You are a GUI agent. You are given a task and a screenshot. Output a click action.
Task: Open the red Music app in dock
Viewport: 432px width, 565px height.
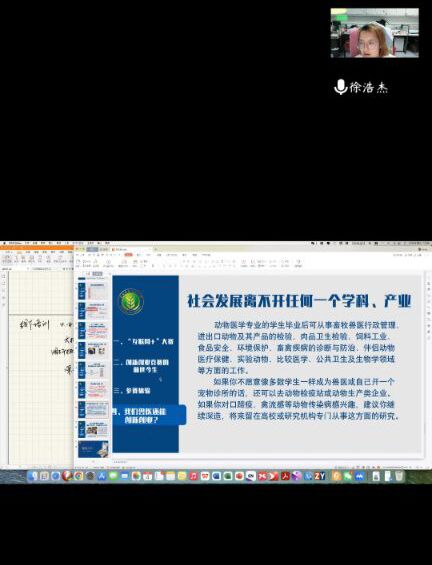(193, 476)
